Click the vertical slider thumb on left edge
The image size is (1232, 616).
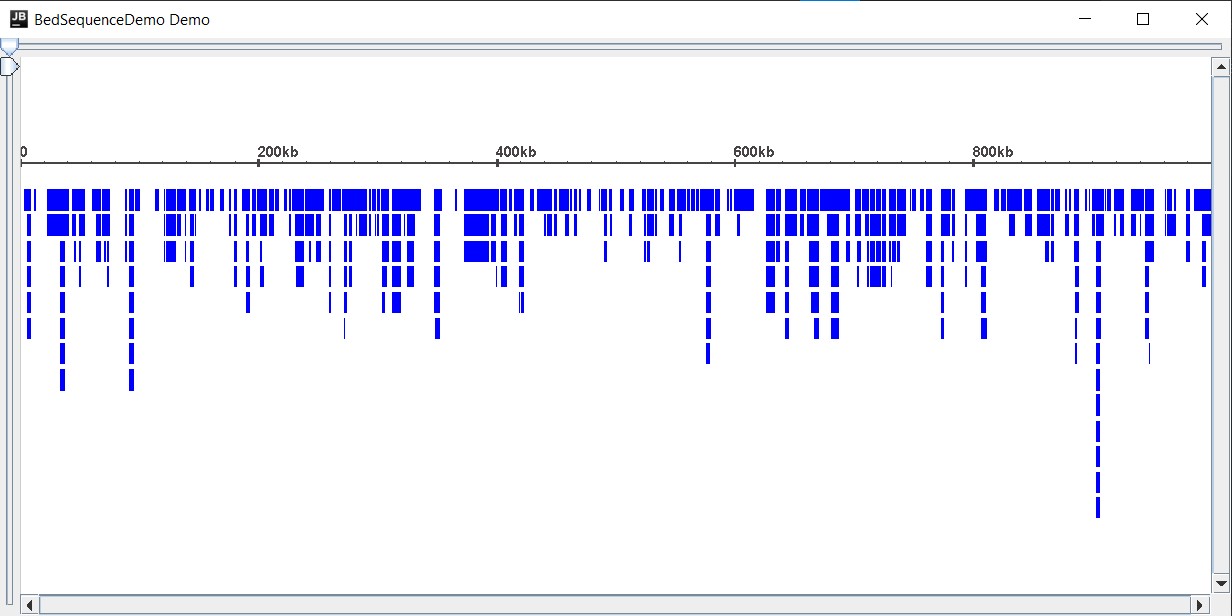click(x=8, y=67)
